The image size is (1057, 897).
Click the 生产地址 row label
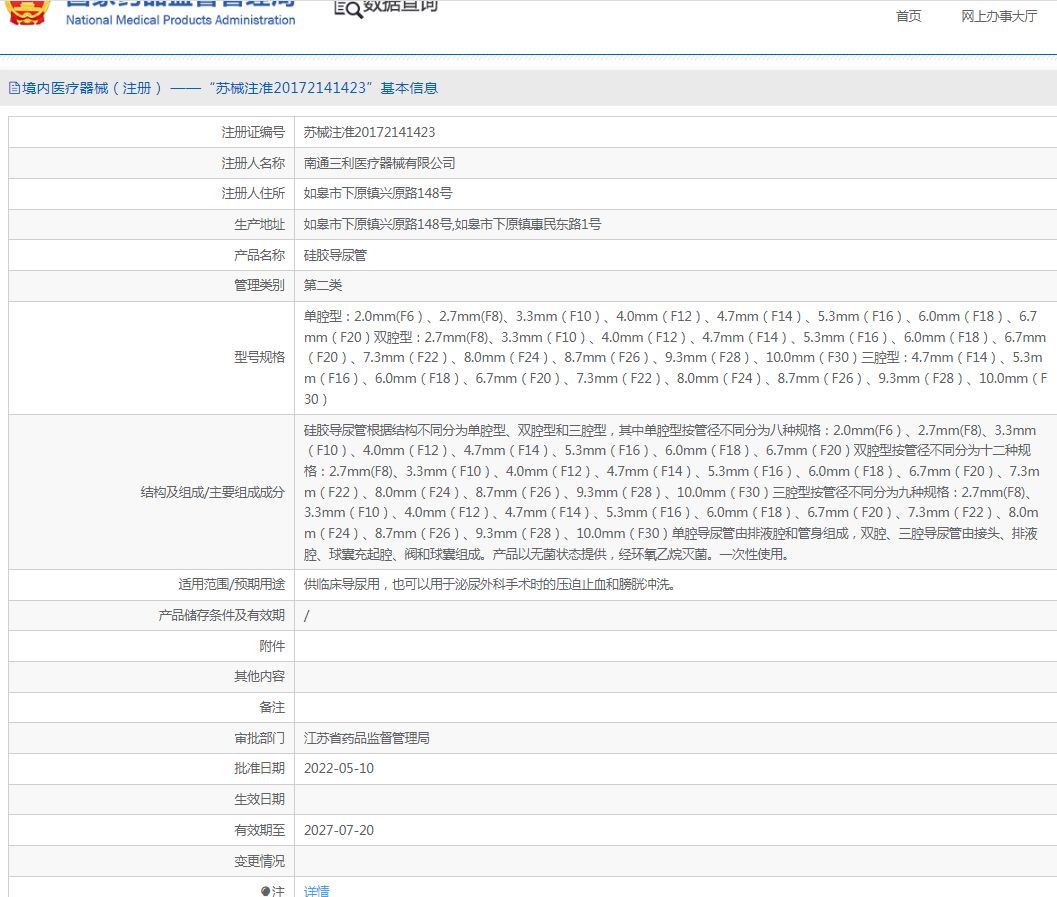tap(260, 224)
